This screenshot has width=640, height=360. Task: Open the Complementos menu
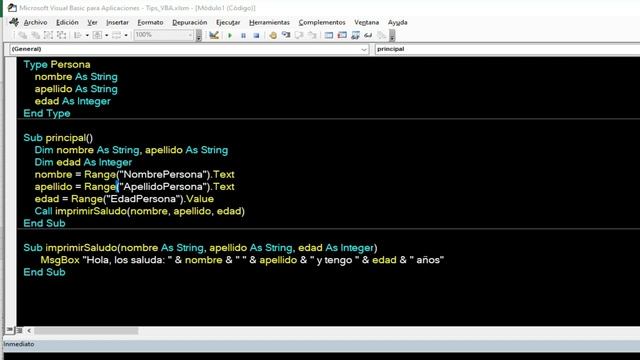[x=322, y=22]
